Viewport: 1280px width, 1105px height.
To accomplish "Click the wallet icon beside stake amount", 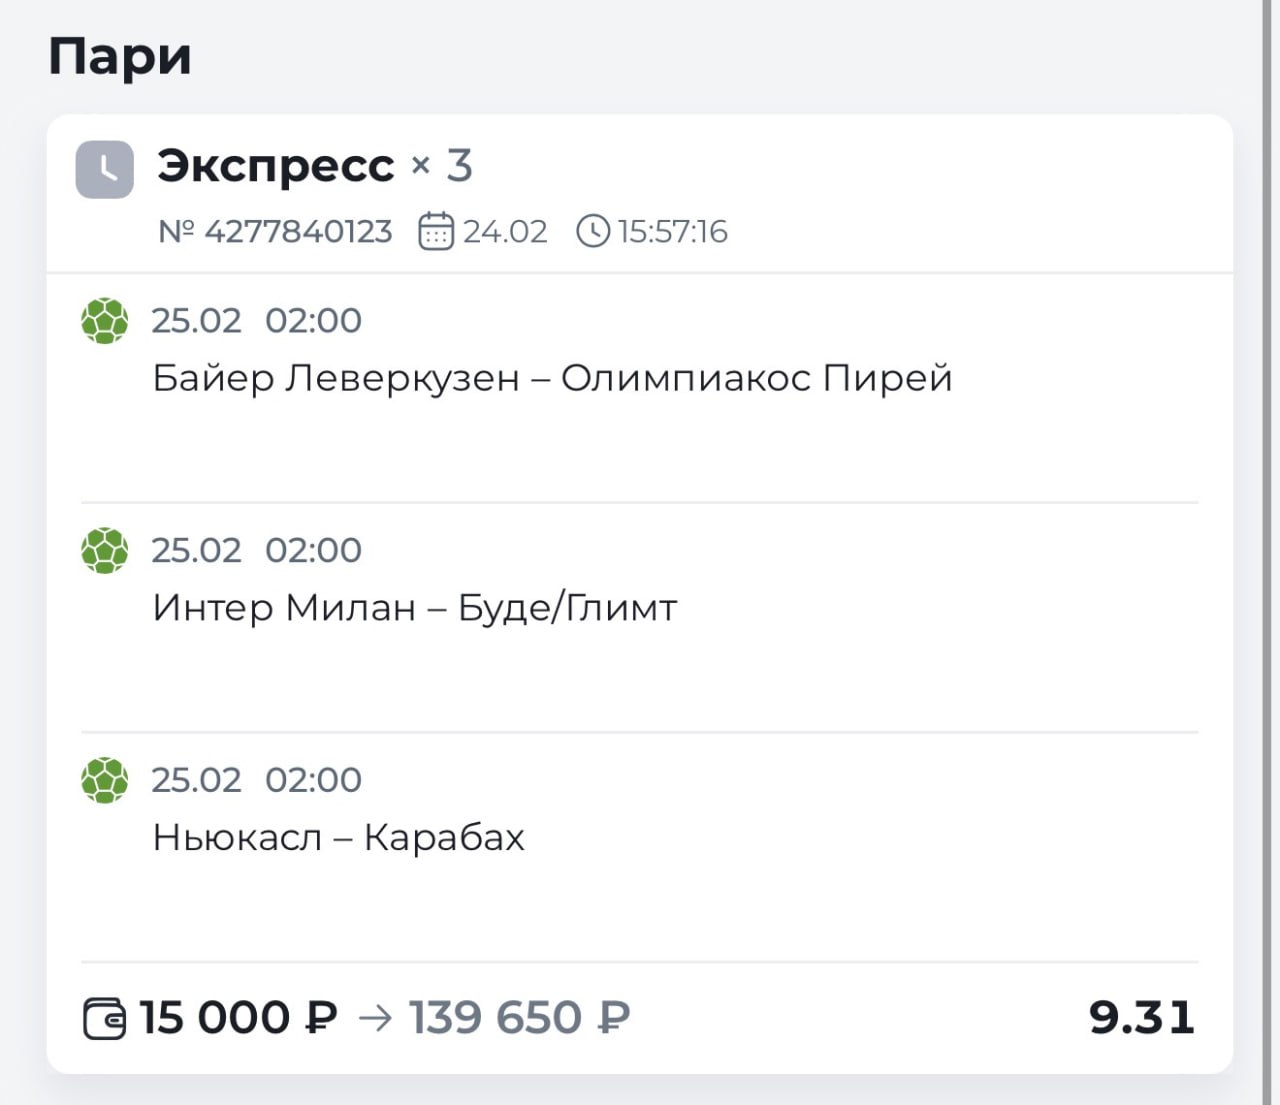I will tap(104, 1018).
